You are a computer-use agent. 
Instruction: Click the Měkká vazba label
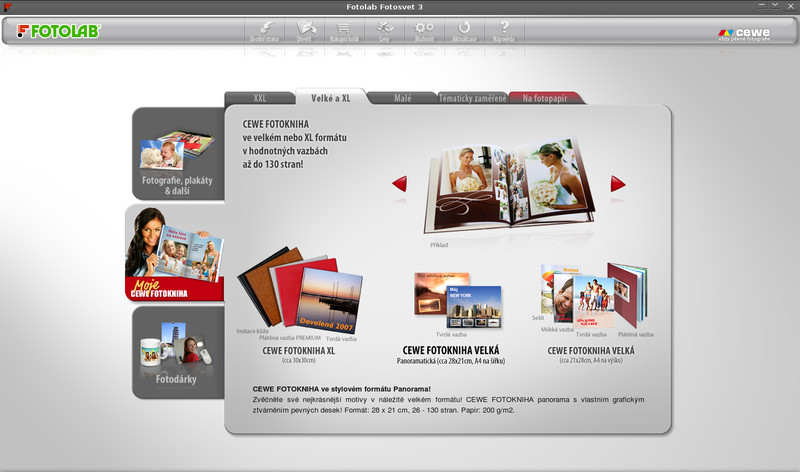click(557, 330)
